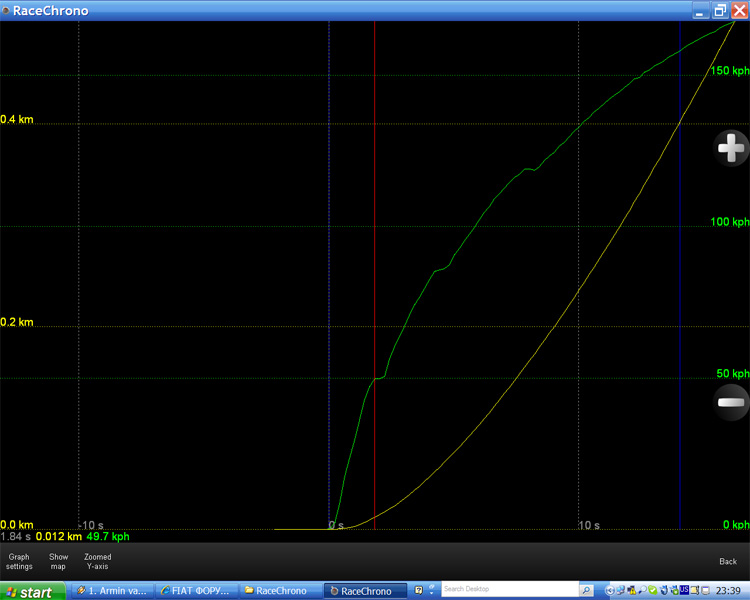This screenshot has width=750, height=600.
Task: Open the Windows Start menu
Action: (28, 591)
